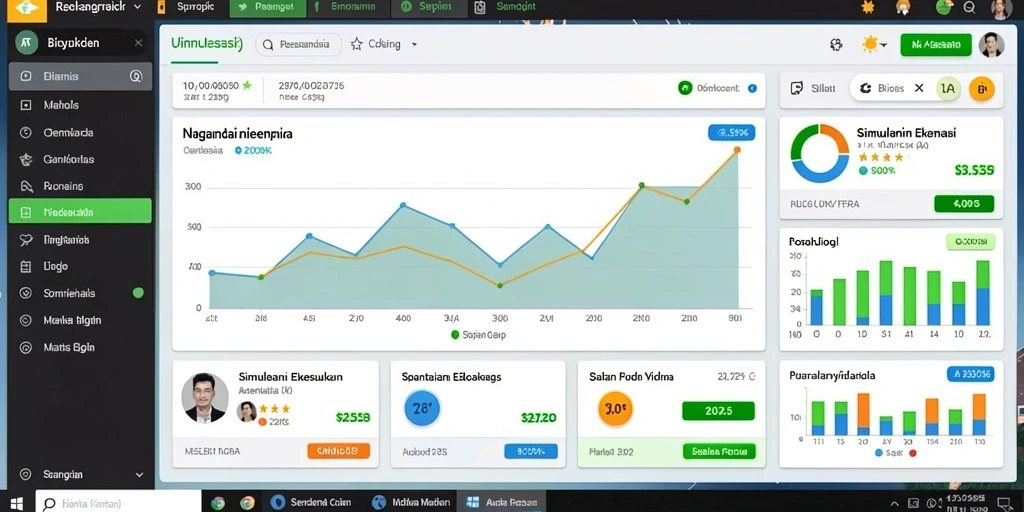1024x512 pixels.
Task: Click the star icon beside Cdsing
Action: pyautogui.click(x=357, y=44)
